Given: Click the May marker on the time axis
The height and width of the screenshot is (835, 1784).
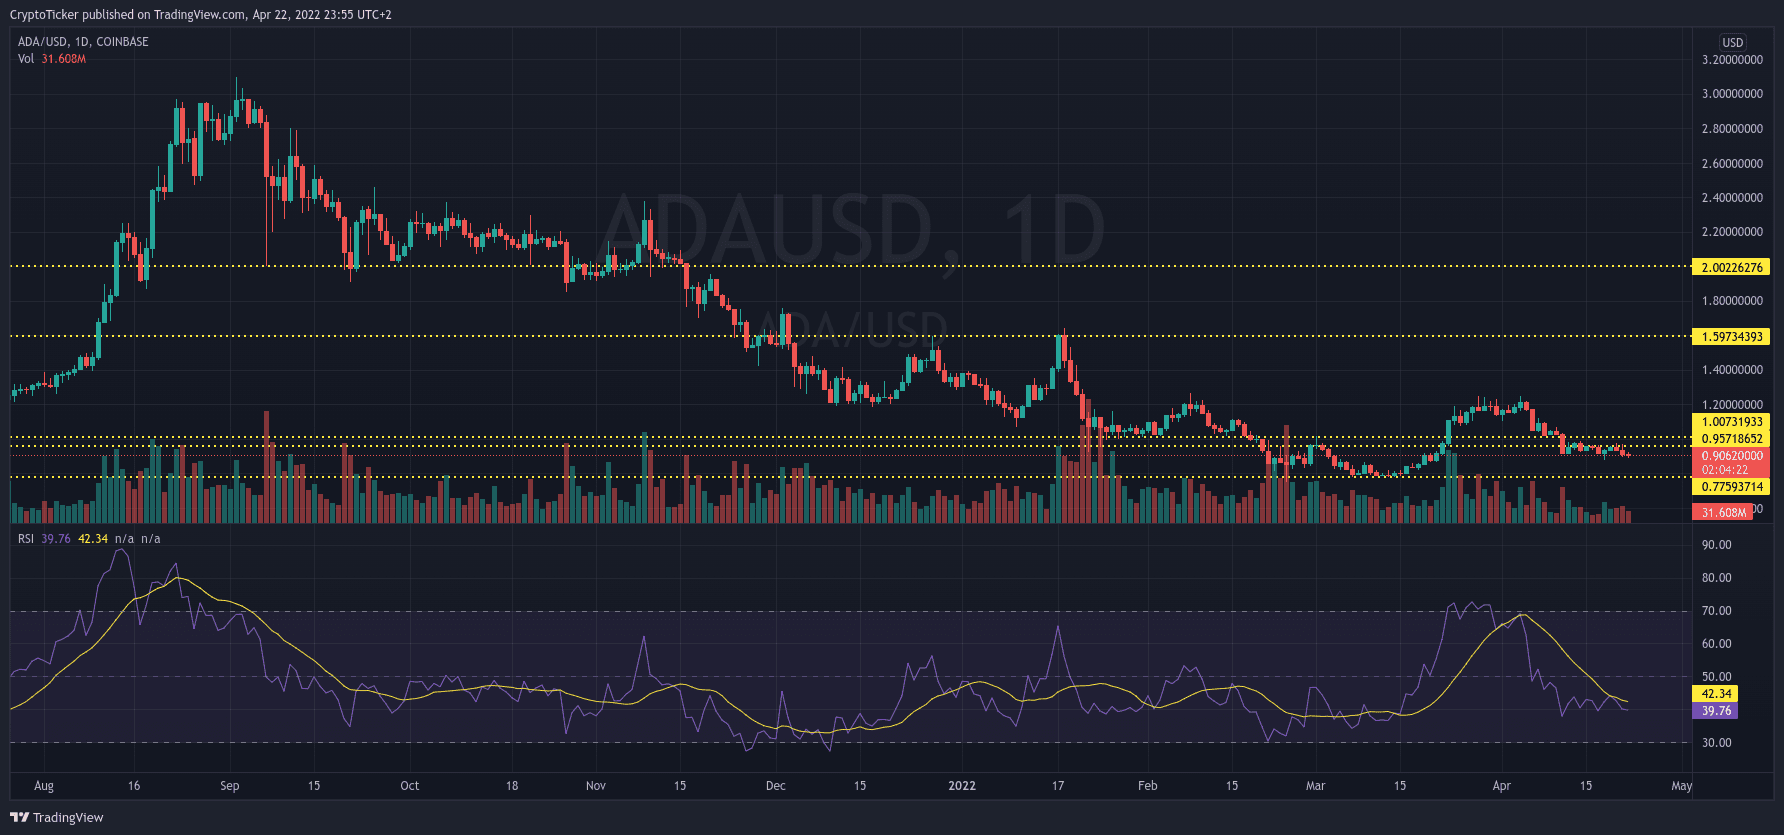Looking at the screenshot, I should pyautogui.click(x=1681, y=786).
